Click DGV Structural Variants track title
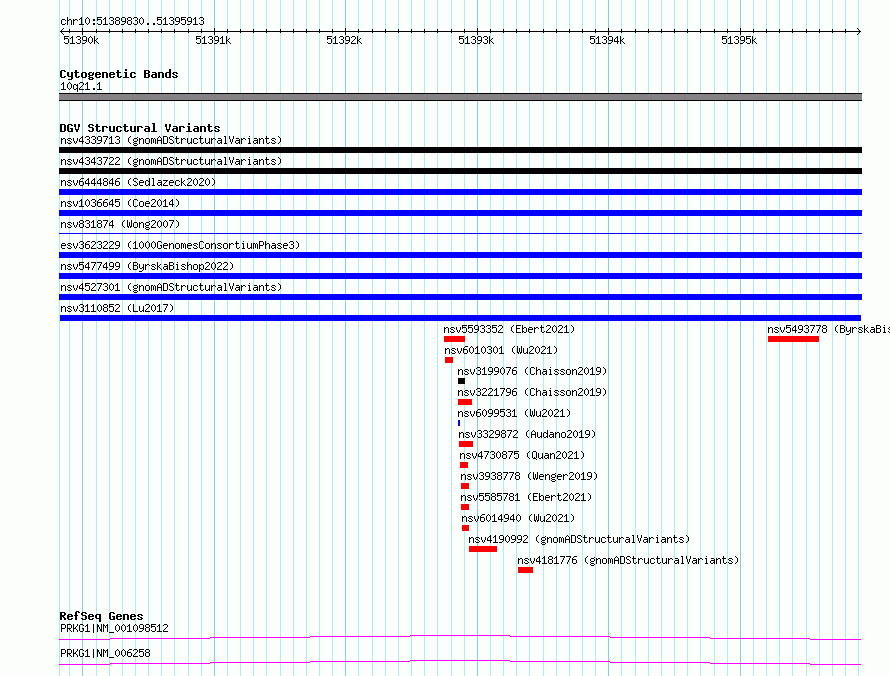890x676 pixels. click(x=140, y=128)
